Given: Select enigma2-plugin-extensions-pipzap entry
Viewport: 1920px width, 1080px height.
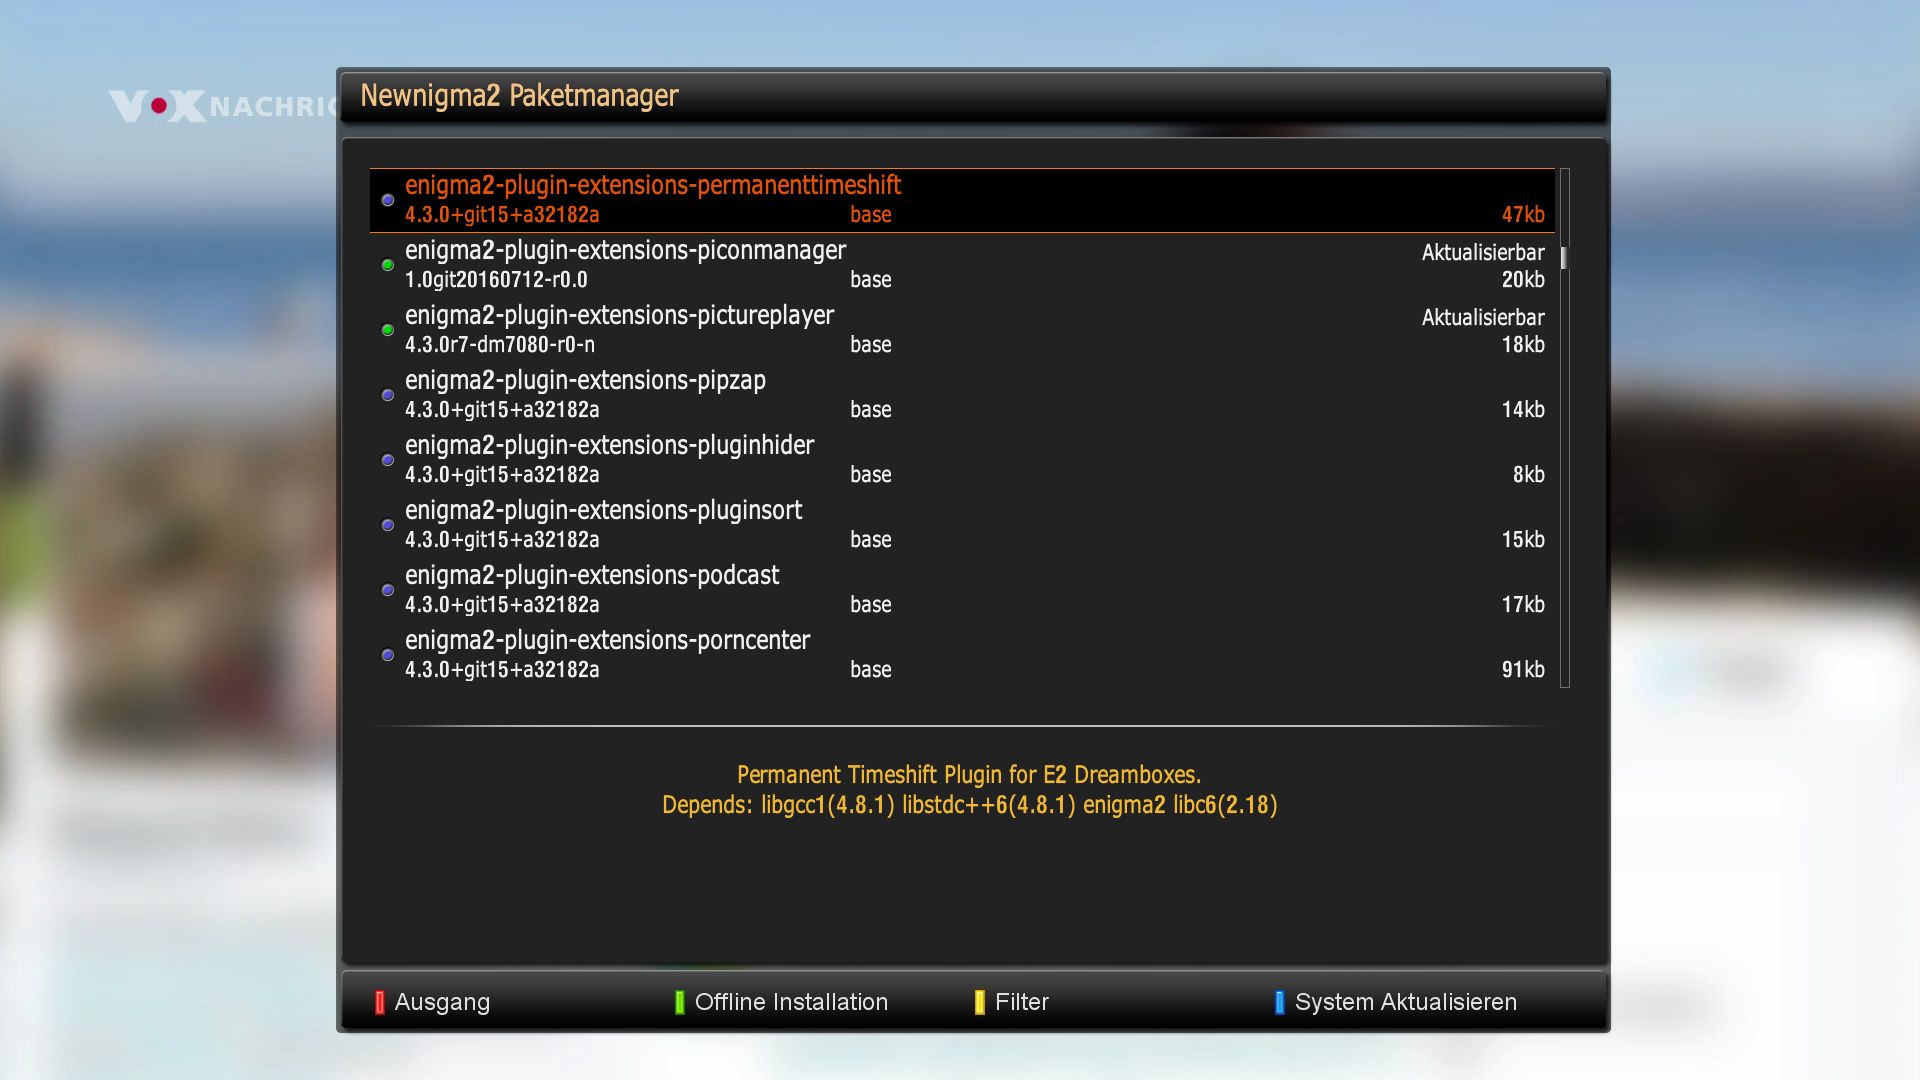Looking at the screenshot, I should (x=962, y=395).
